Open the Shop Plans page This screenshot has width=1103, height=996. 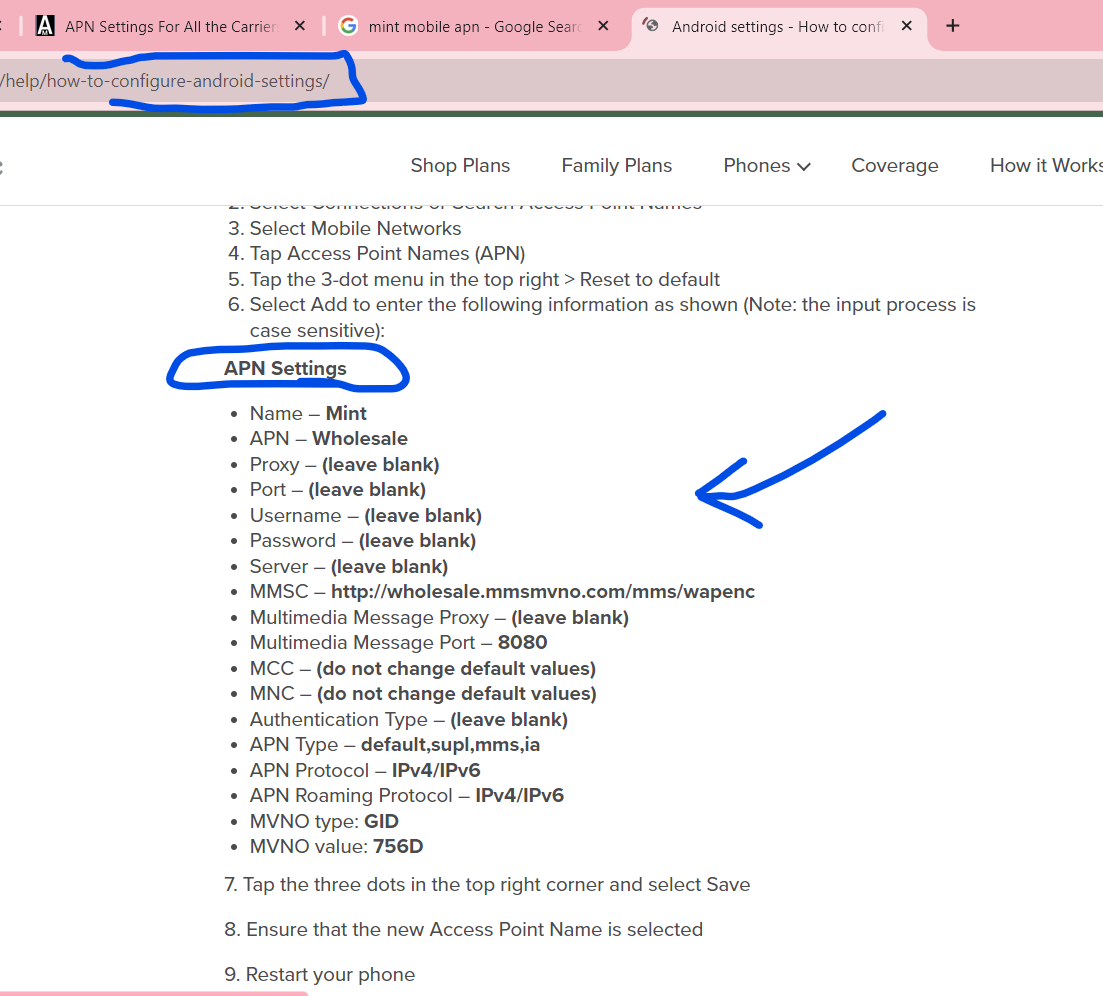460,165
